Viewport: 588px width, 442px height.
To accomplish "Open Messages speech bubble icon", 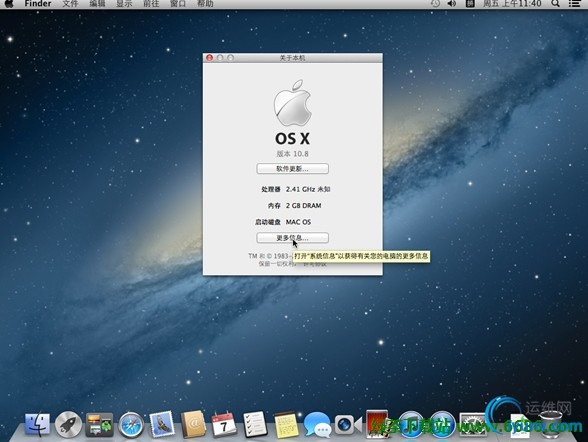I will (x=317, y=425).
